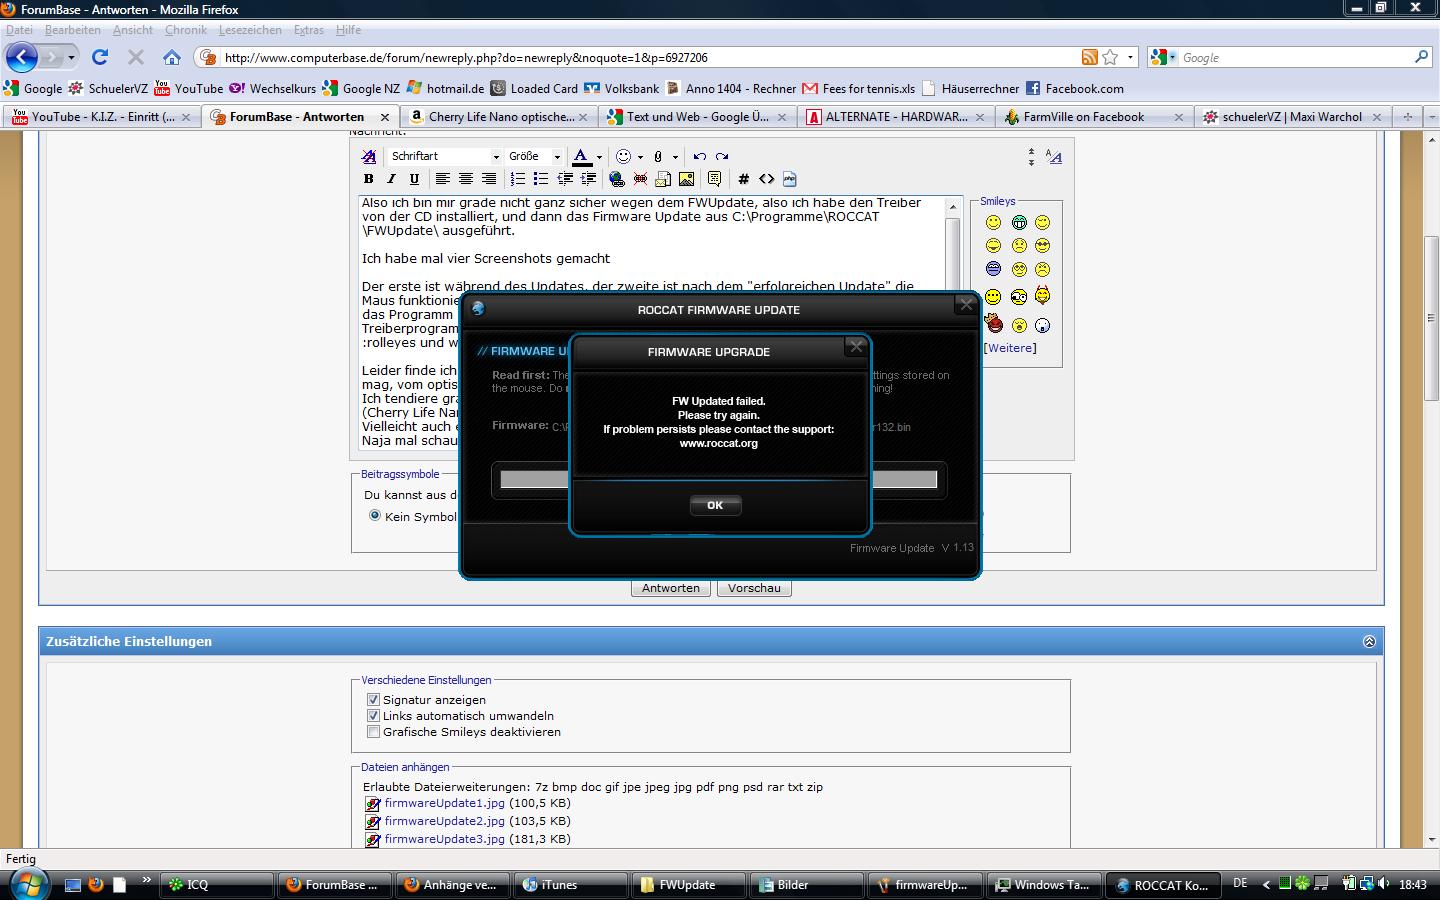Underline selected text in the editor
This screenshot has width=1440, height=900.
pyautogui.click(x=414, y=179)
